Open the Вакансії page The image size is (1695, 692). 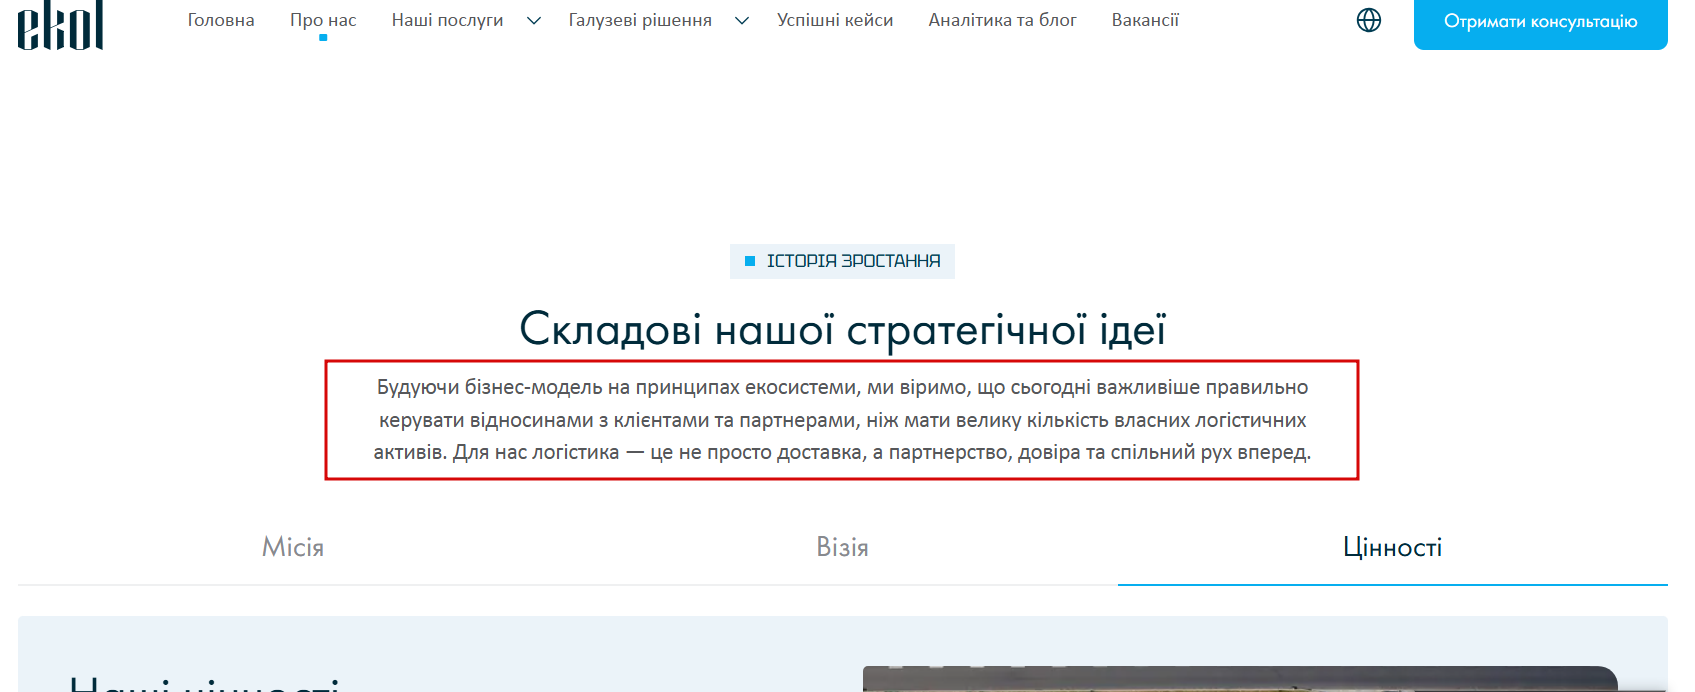(1145, 20)
